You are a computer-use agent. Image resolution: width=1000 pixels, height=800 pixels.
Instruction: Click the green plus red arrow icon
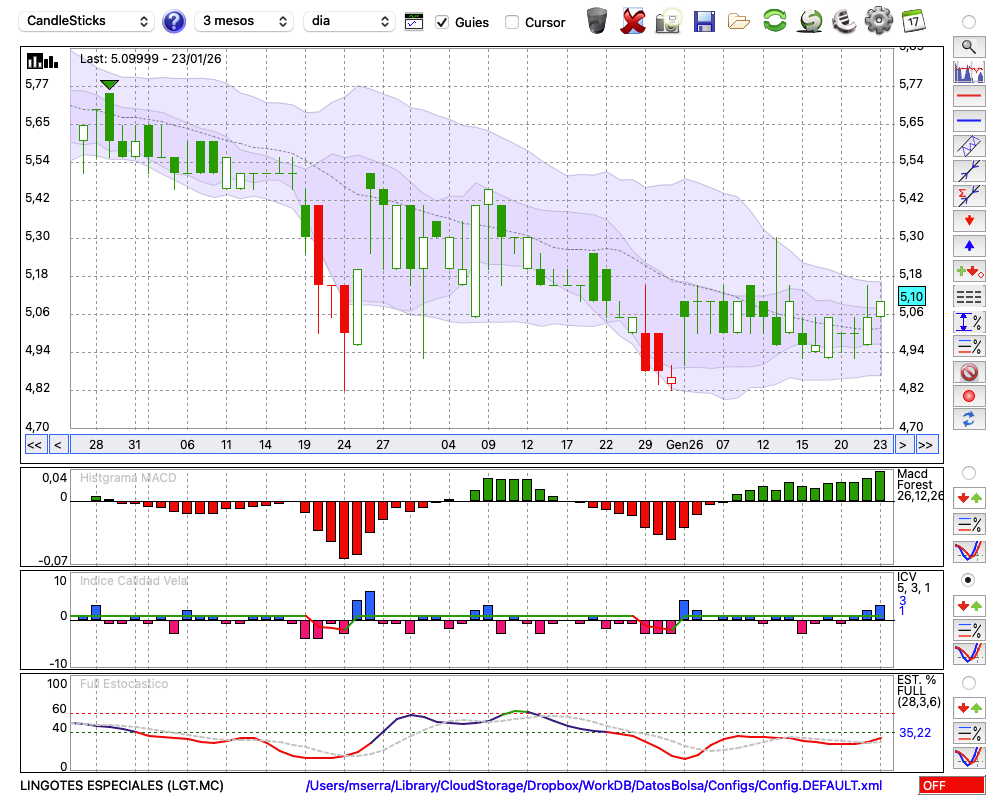[x=969, y=272]
